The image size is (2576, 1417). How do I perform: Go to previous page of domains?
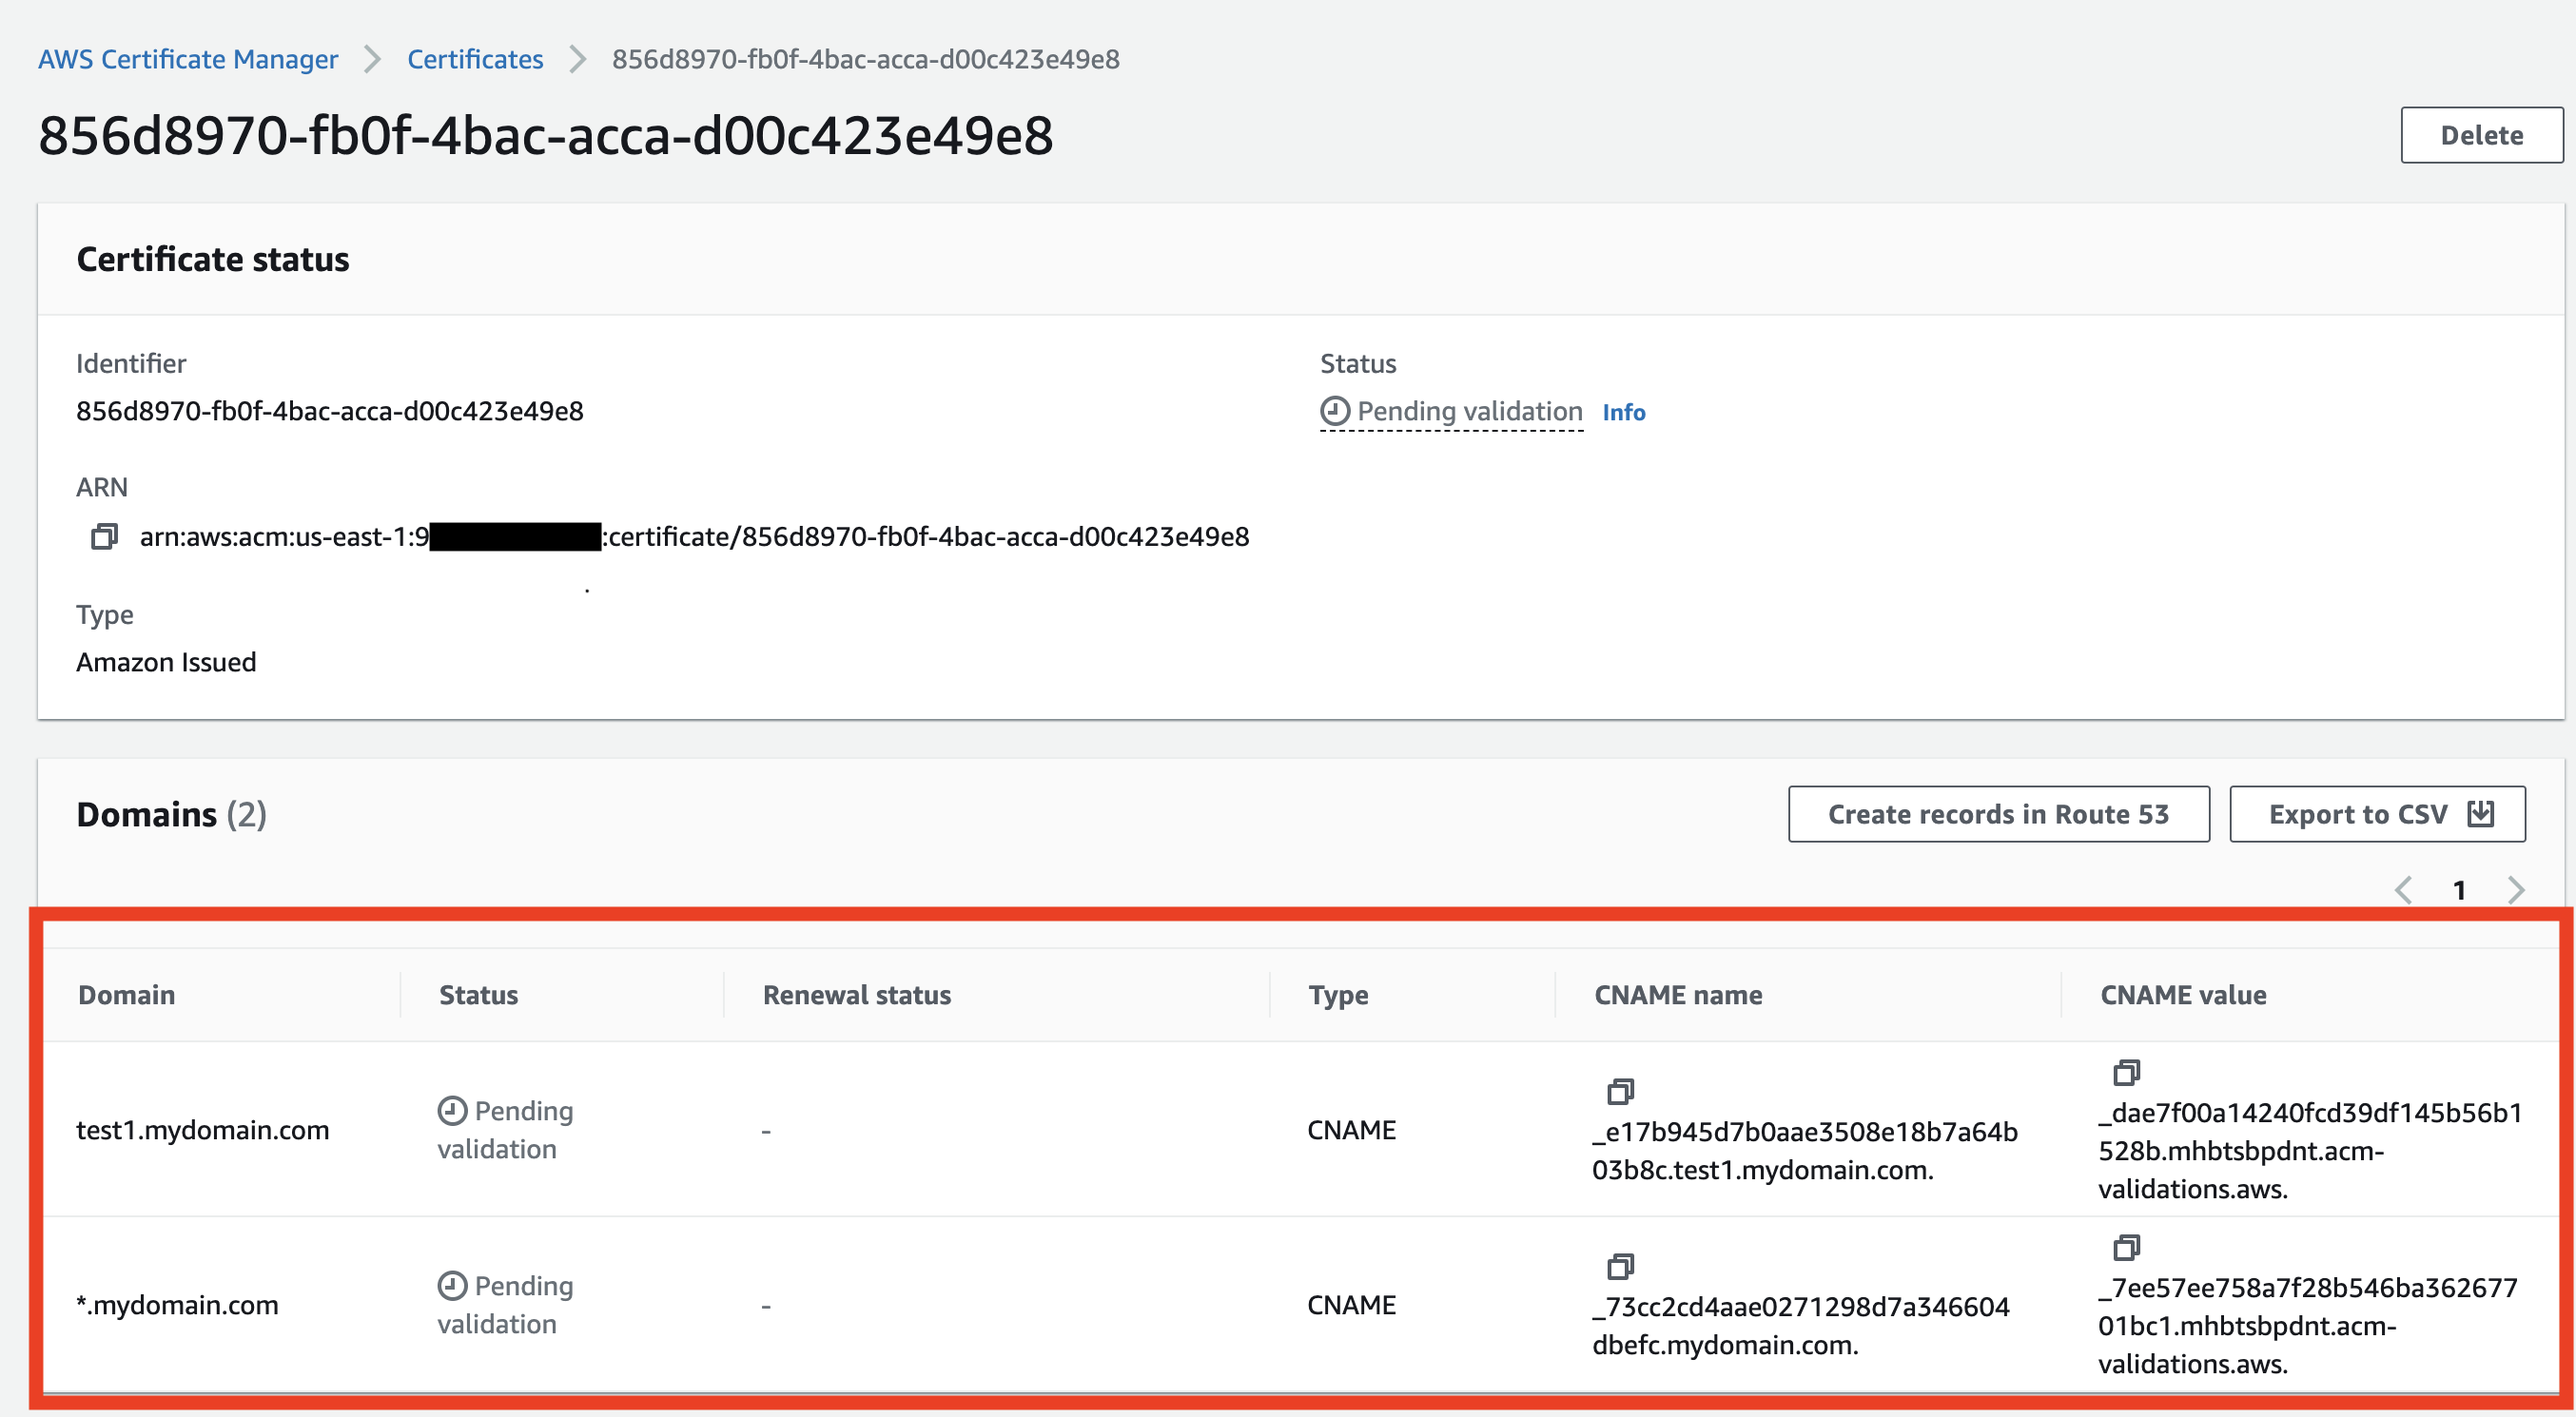[x=2404, y=889]
